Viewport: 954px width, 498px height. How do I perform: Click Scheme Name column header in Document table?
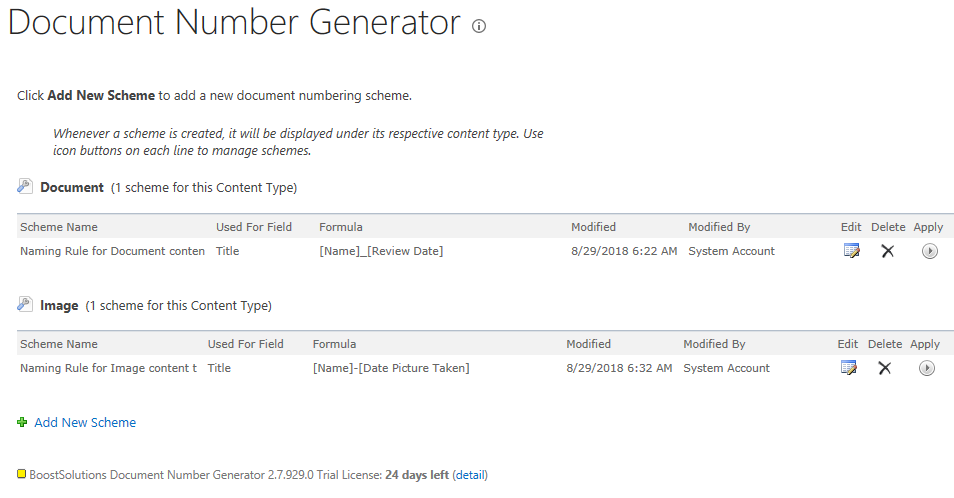click(x=59, y=227)
